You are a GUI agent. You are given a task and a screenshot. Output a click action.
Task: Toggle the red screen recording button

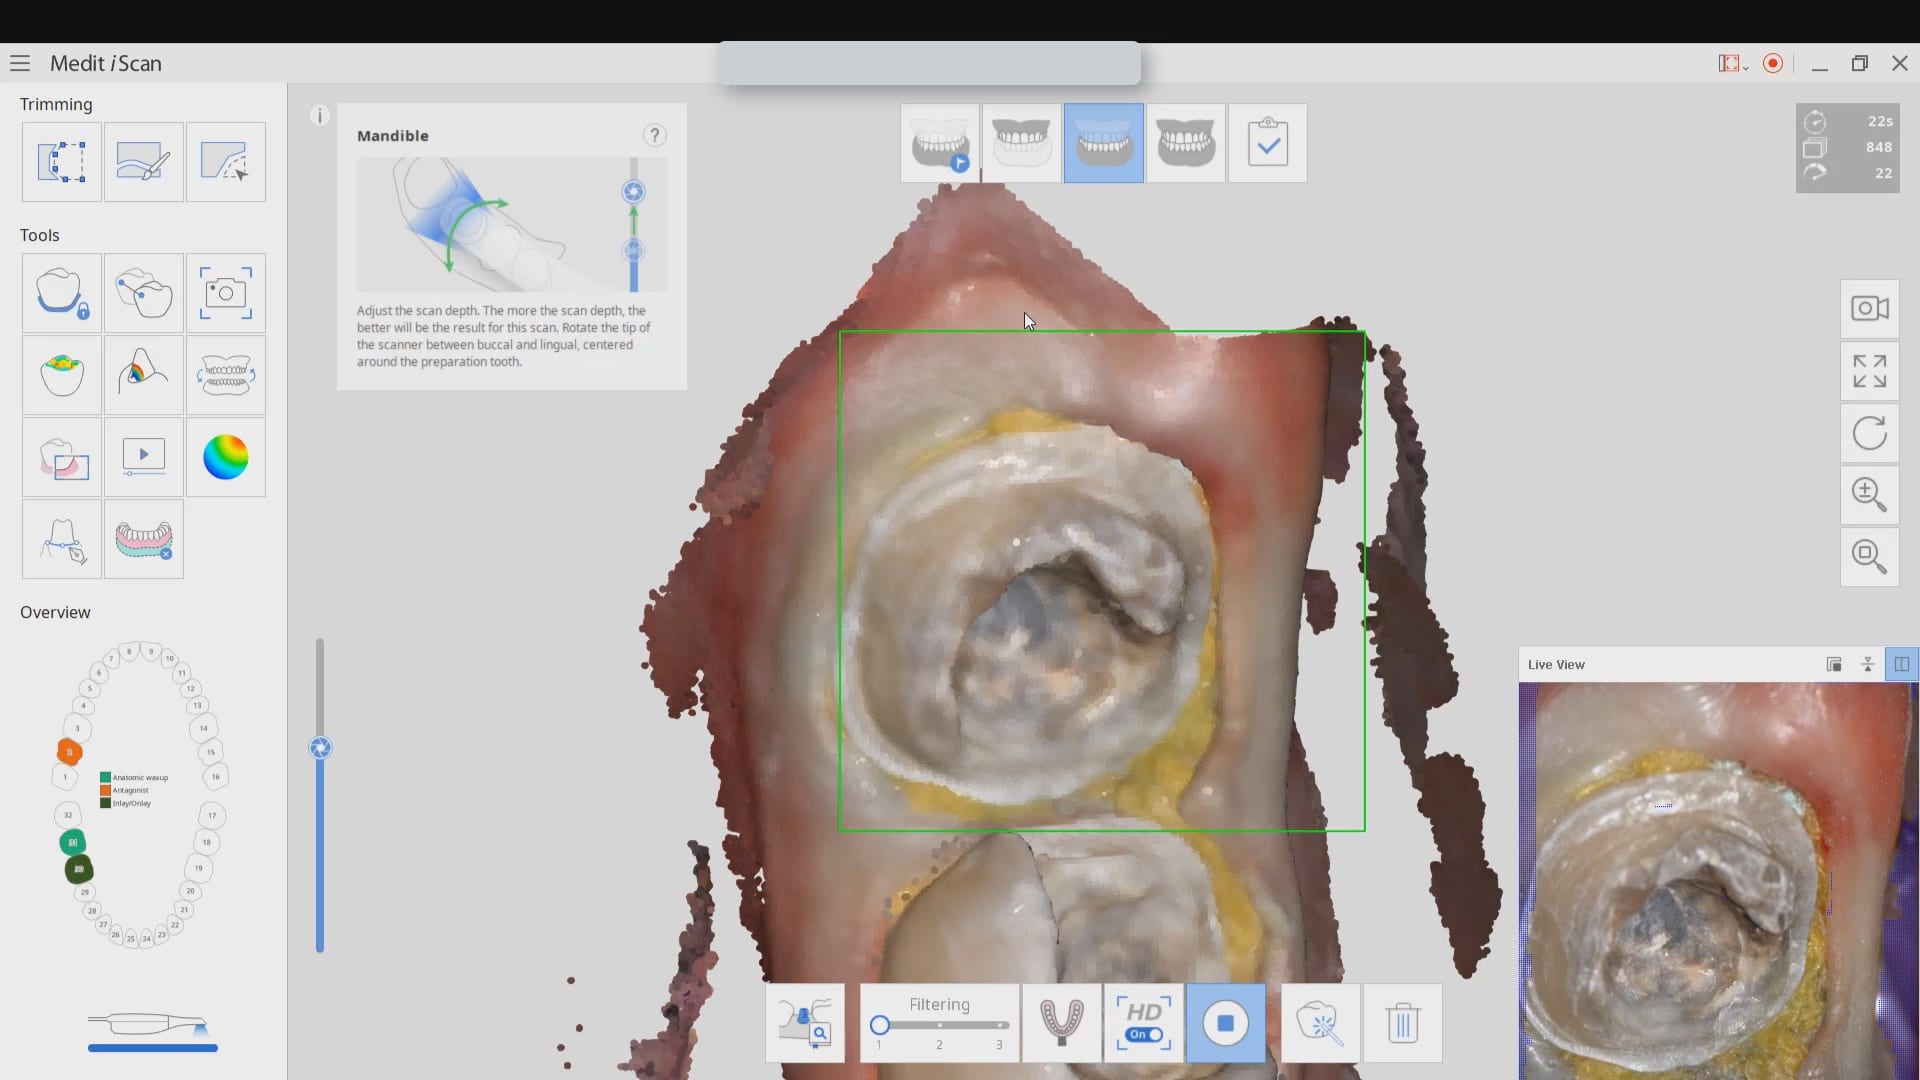[1773, 63]
